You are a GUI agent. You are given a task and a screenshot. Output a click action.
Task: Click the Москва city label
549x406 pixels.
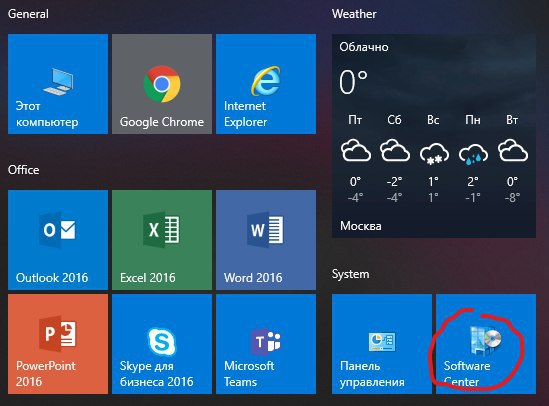(x=361, y=226)
